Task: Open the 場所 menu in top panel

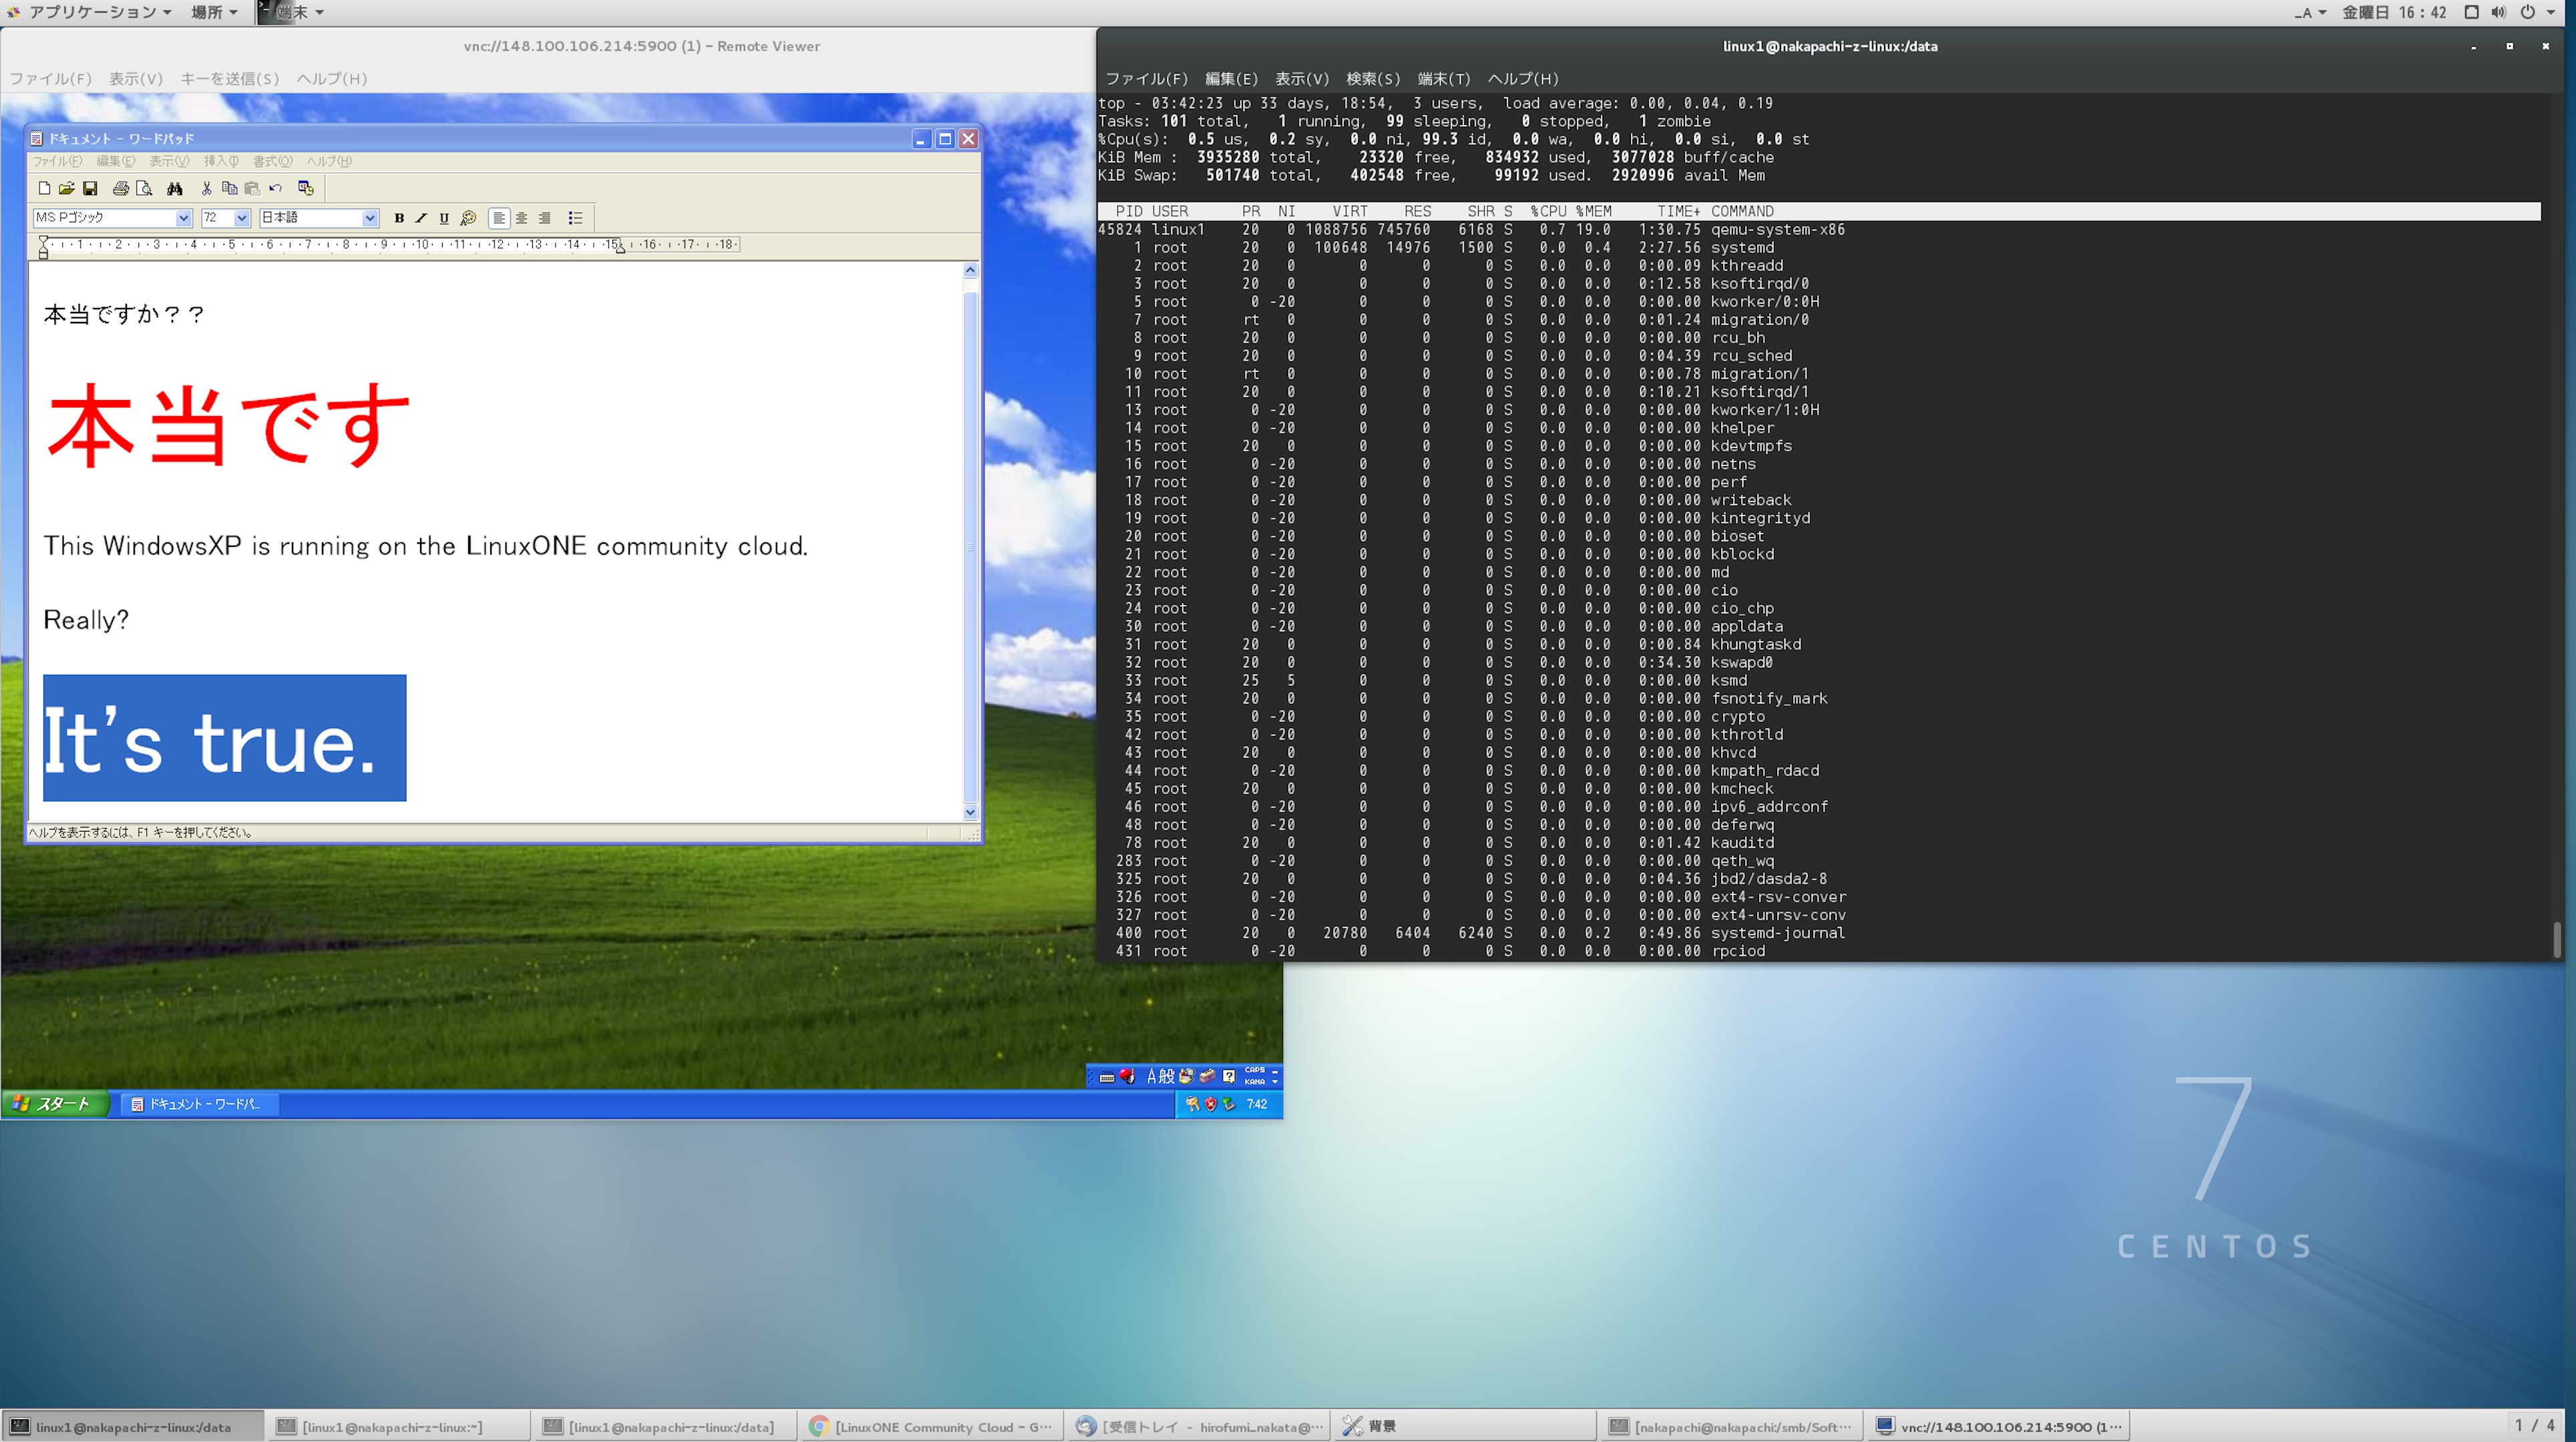Action: point(214,12)
